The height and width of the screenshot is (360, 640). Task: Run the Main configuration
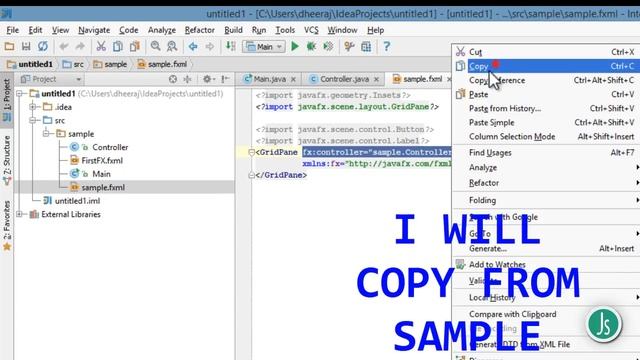coord(295,47)
